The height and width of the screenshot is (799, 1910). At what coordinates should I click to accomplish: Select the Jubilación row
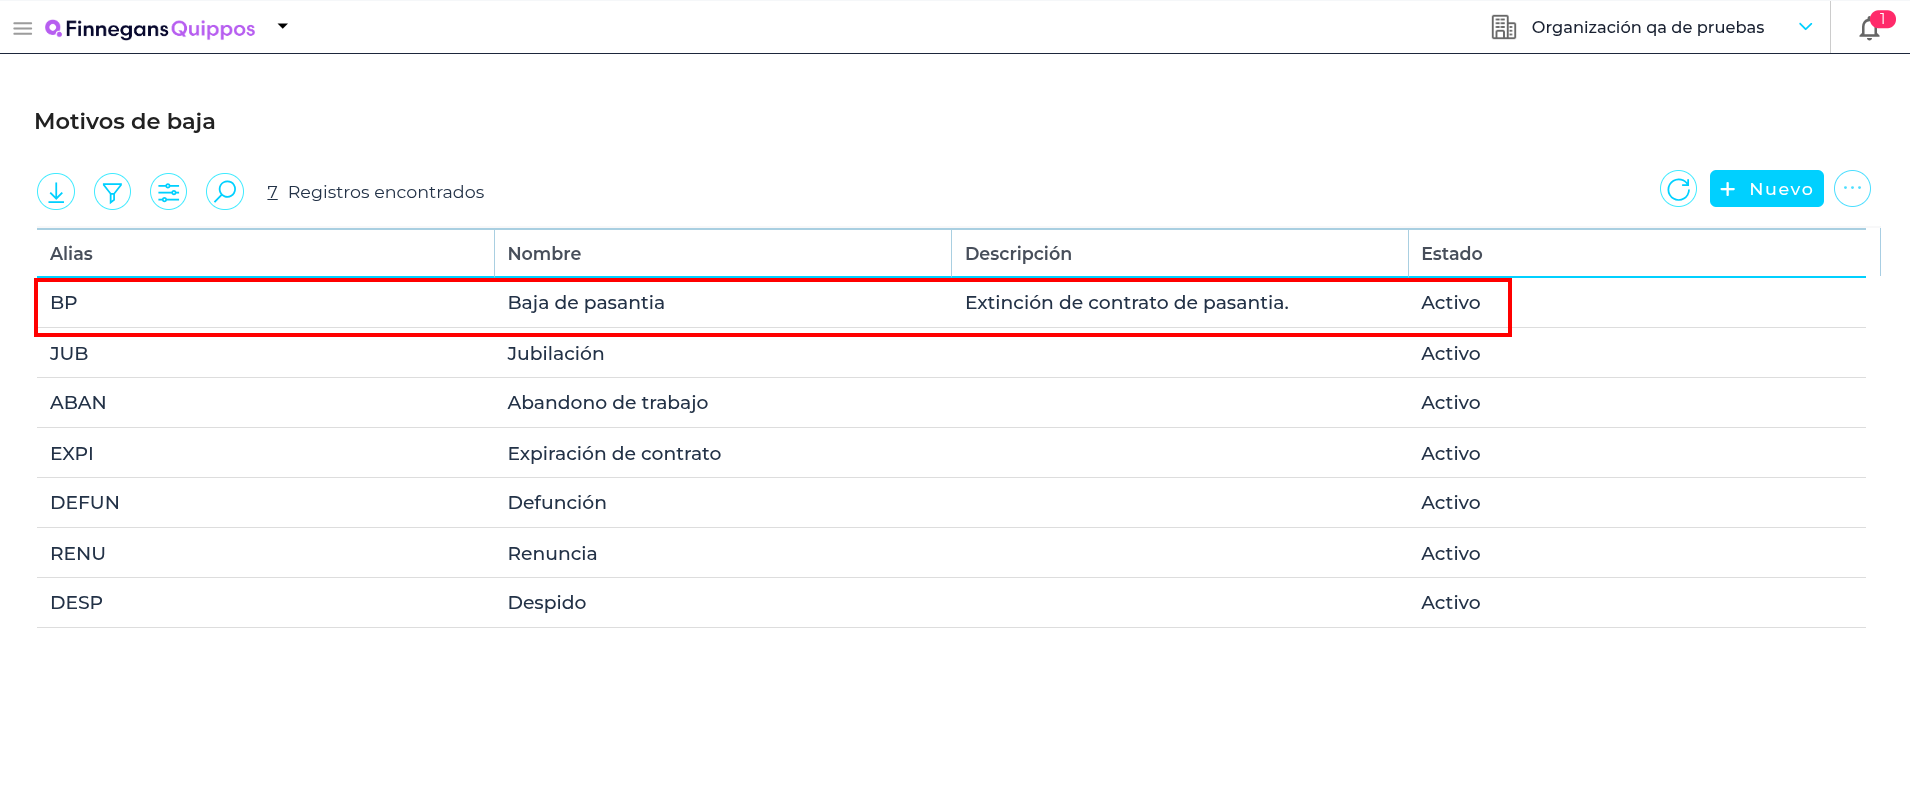[x=555, y=354]
